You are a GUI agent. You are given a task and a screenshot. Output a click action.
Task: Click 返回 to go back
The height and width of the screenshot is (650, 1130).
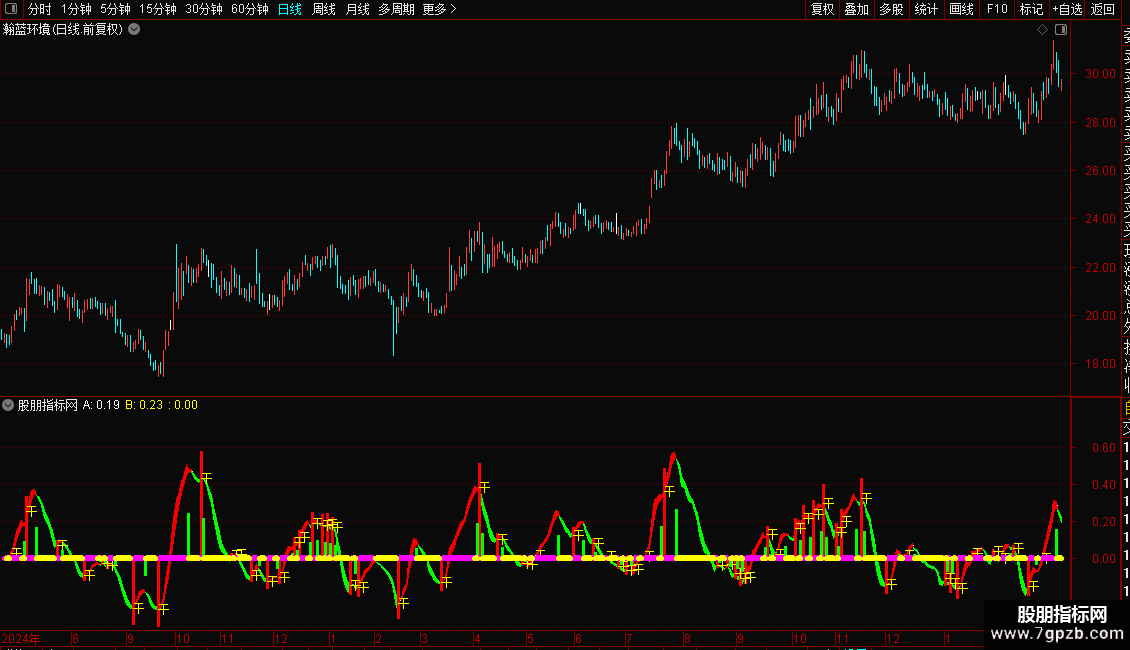coord(1103,9)
